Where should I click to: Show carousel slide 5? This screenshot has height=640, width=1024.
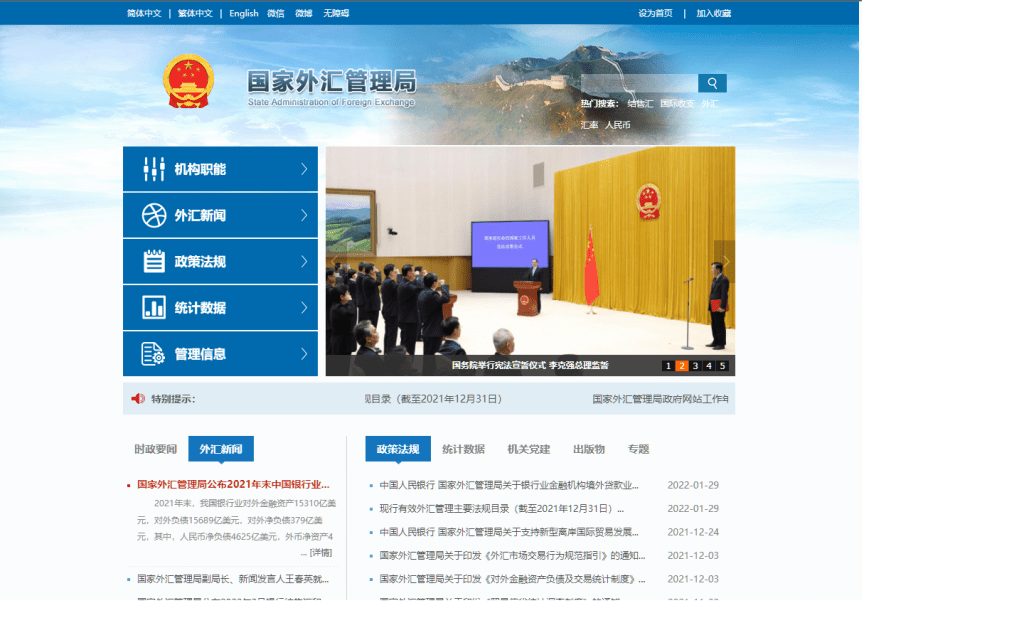(722, 366)
